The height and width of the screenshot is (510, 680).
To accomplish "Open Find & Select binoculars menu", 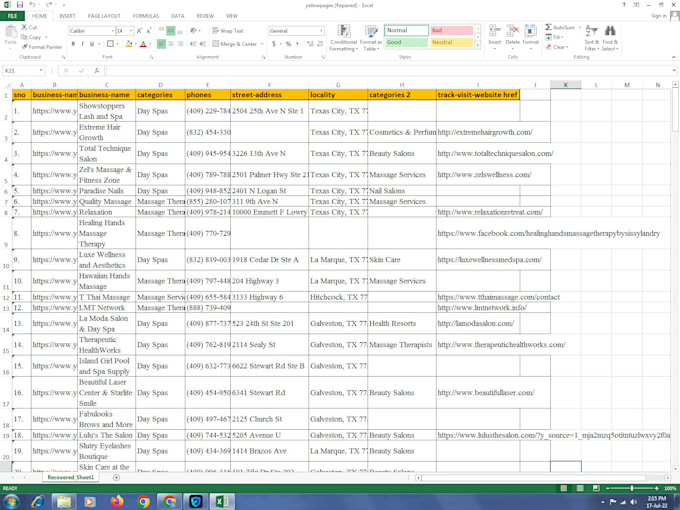I will coord(610,38).
